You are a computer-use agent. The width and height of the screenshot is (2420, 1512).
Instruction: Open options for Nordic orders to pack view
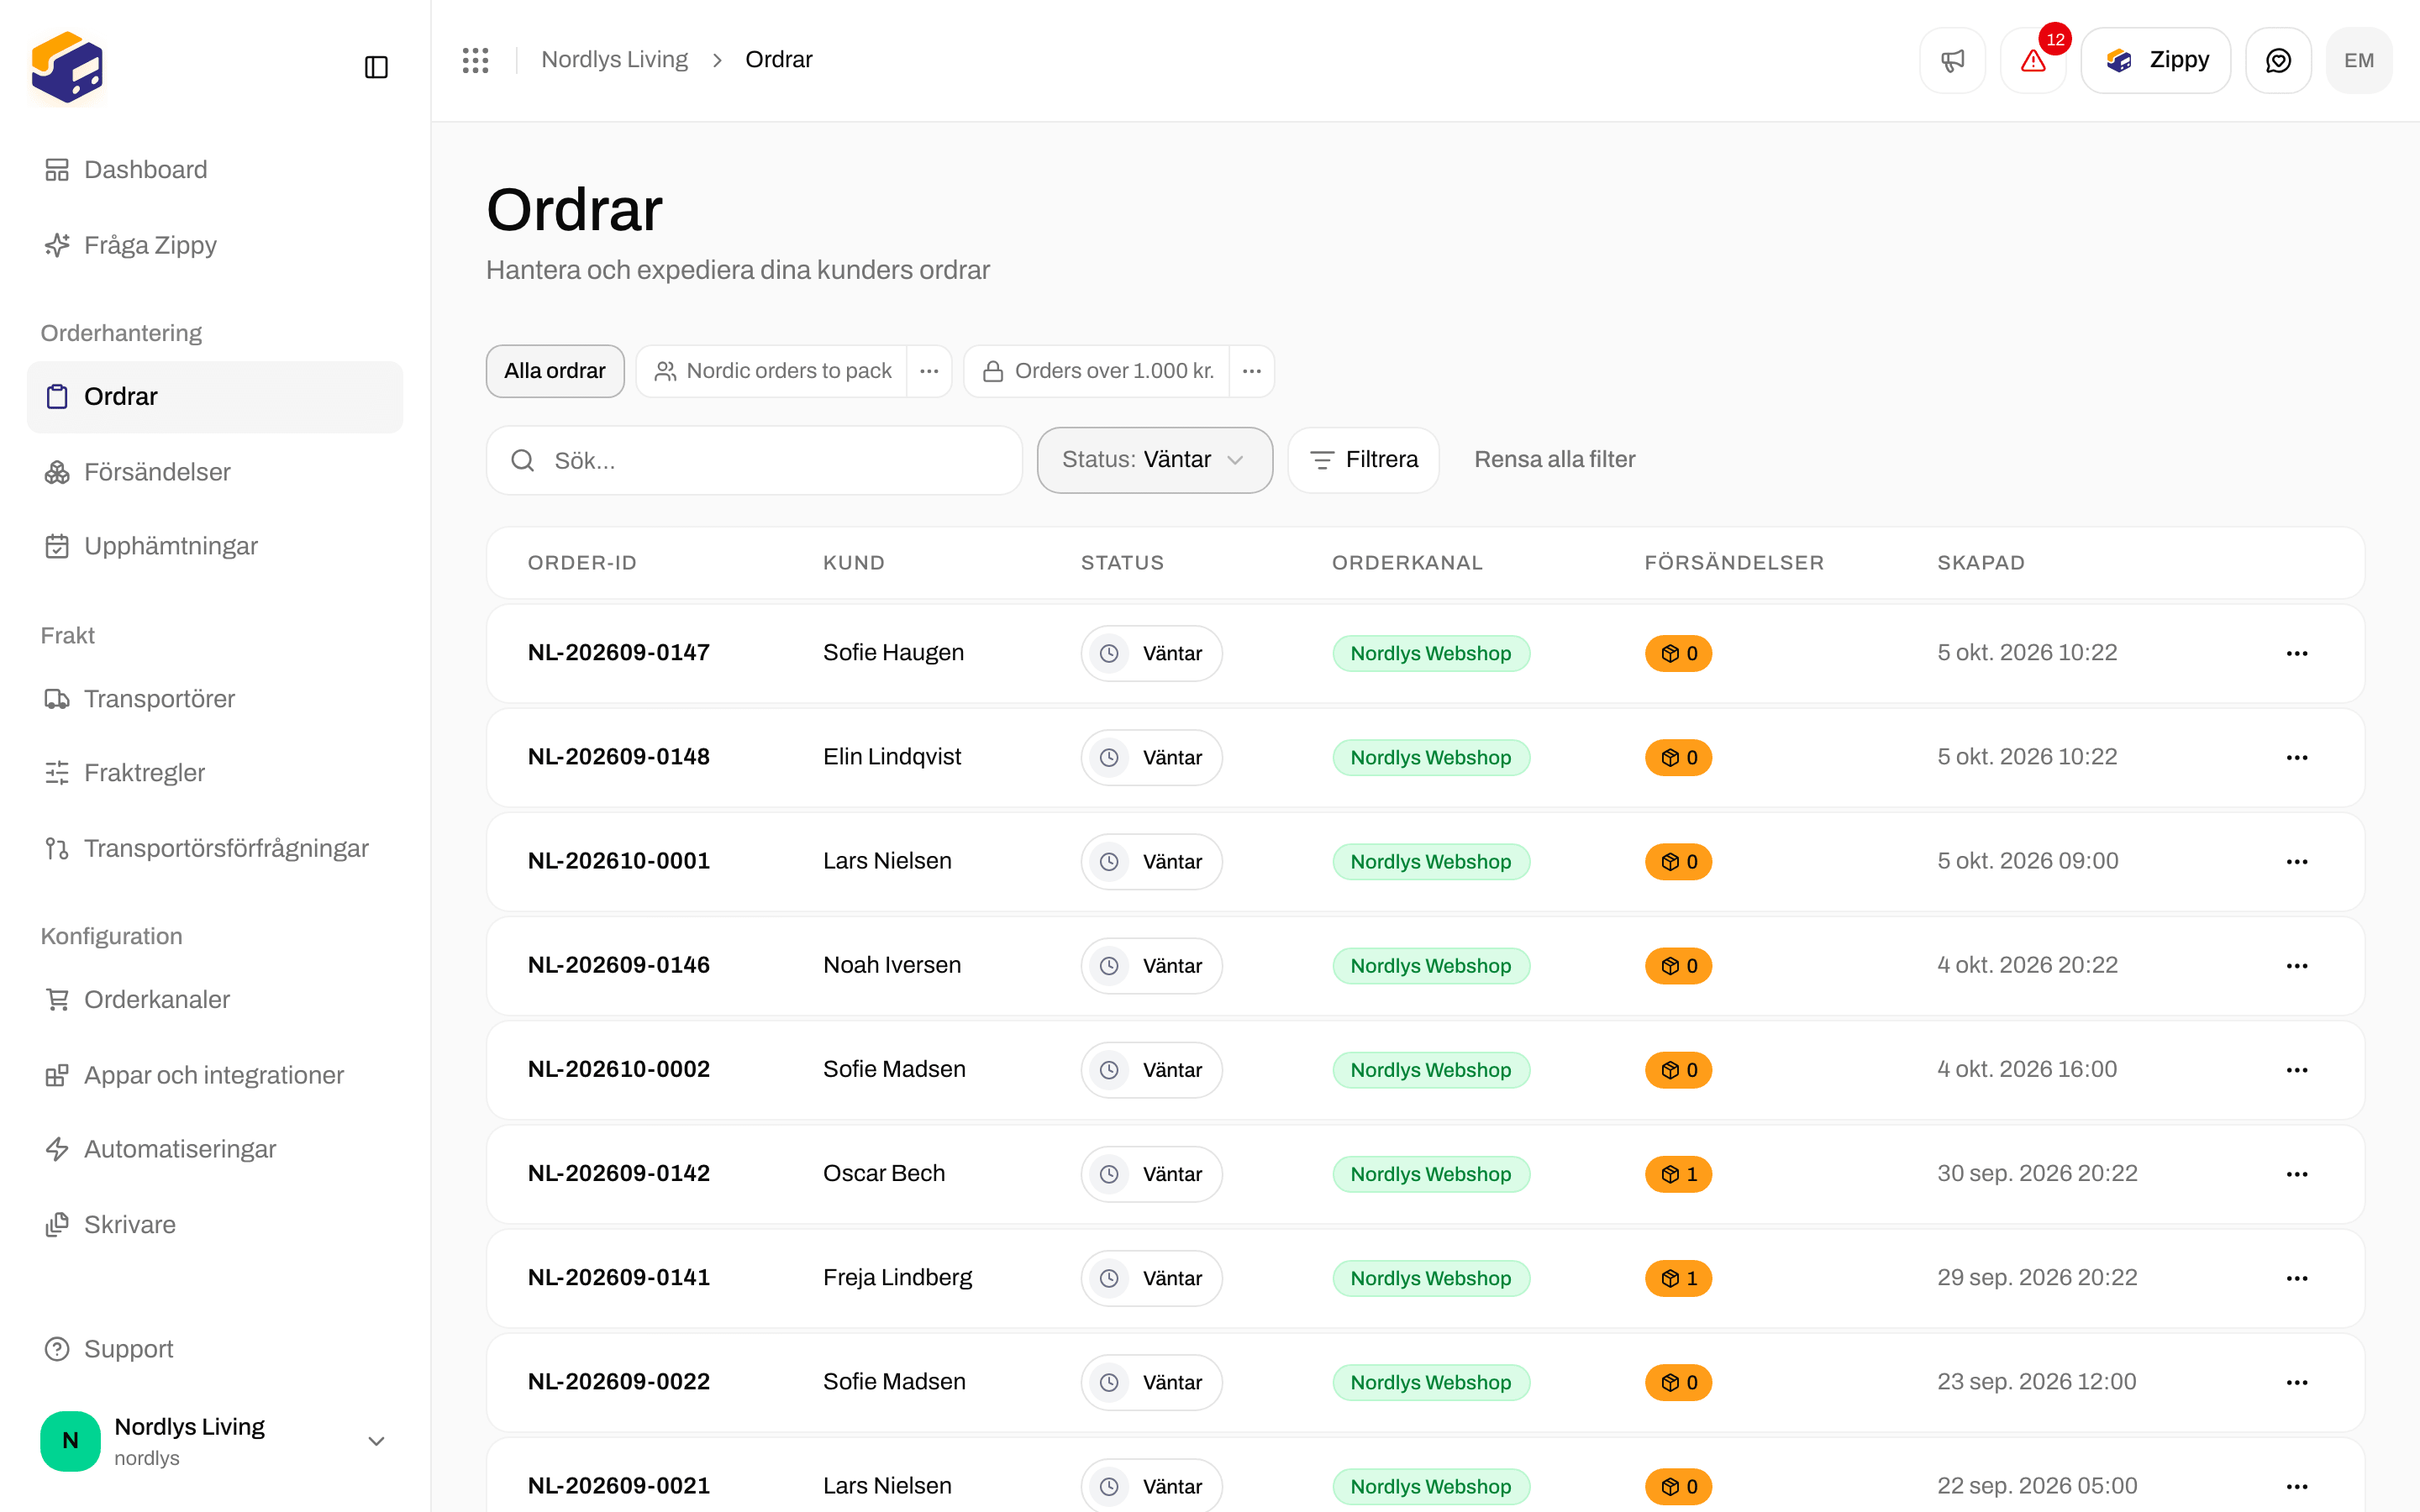(929, 371)
